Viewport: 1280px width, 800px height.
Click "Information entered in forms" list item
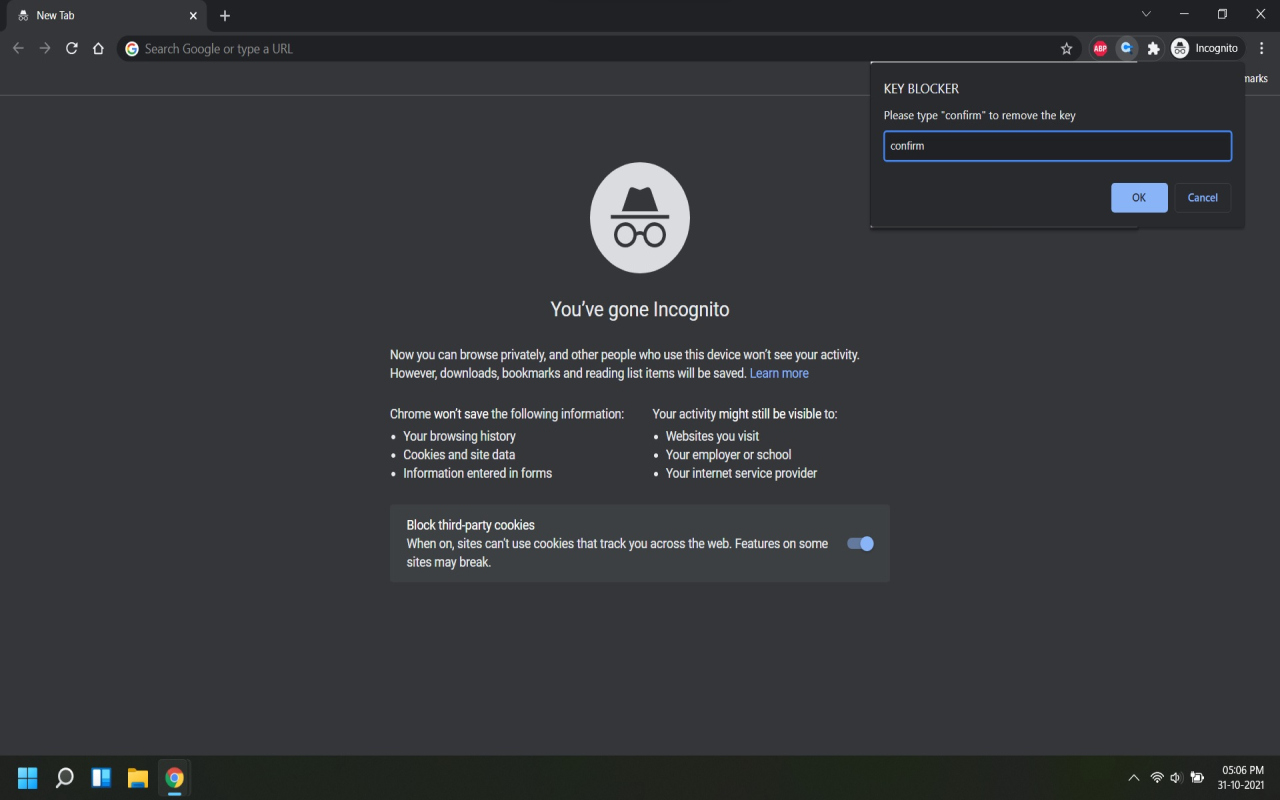click(x=477, y=473)
